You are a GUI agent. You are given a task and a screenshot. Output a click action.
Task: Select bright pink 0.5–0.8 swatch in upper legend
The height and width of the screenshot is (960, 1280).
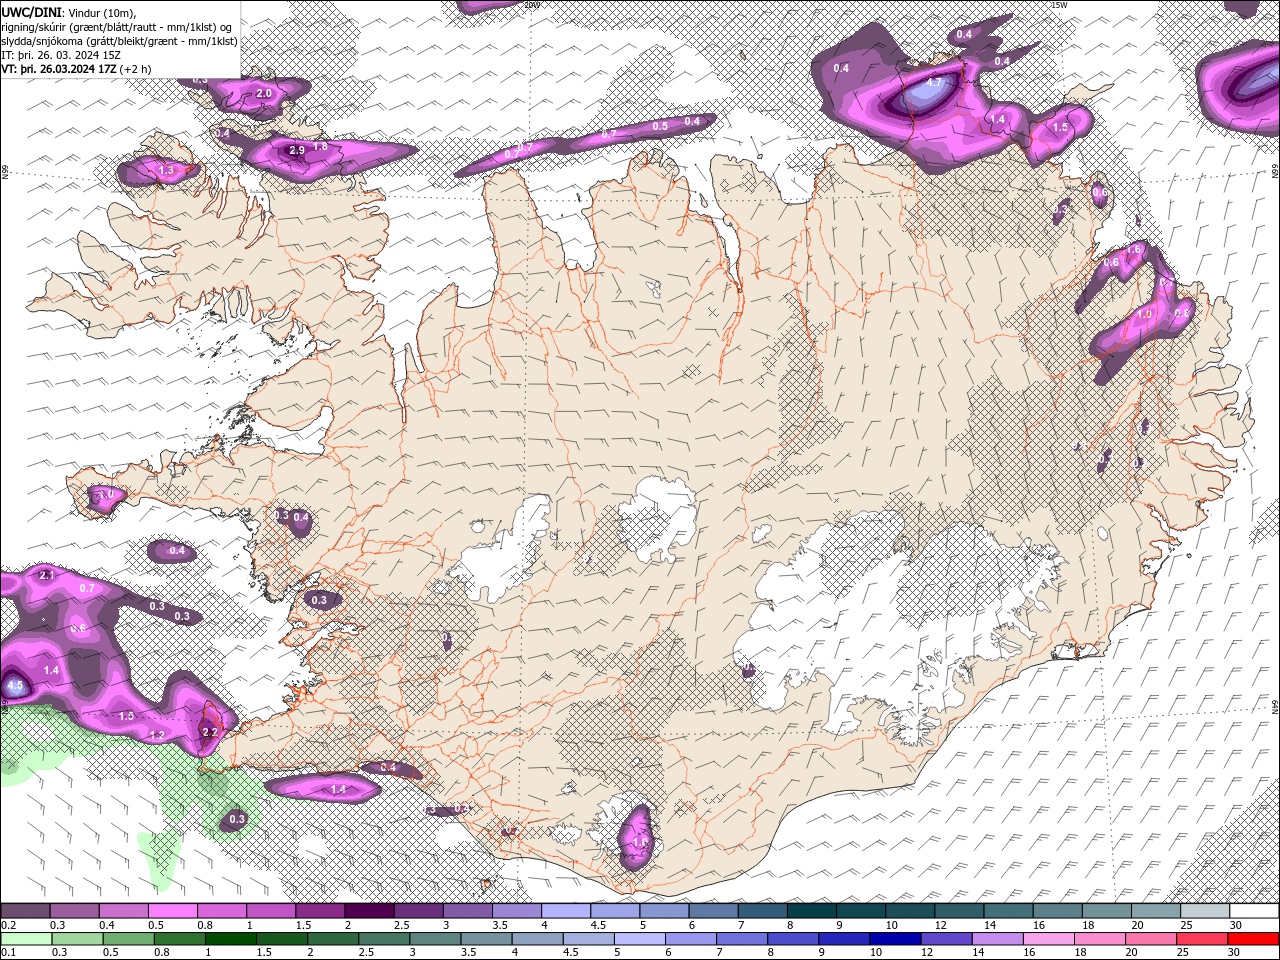tap(172, 911)
